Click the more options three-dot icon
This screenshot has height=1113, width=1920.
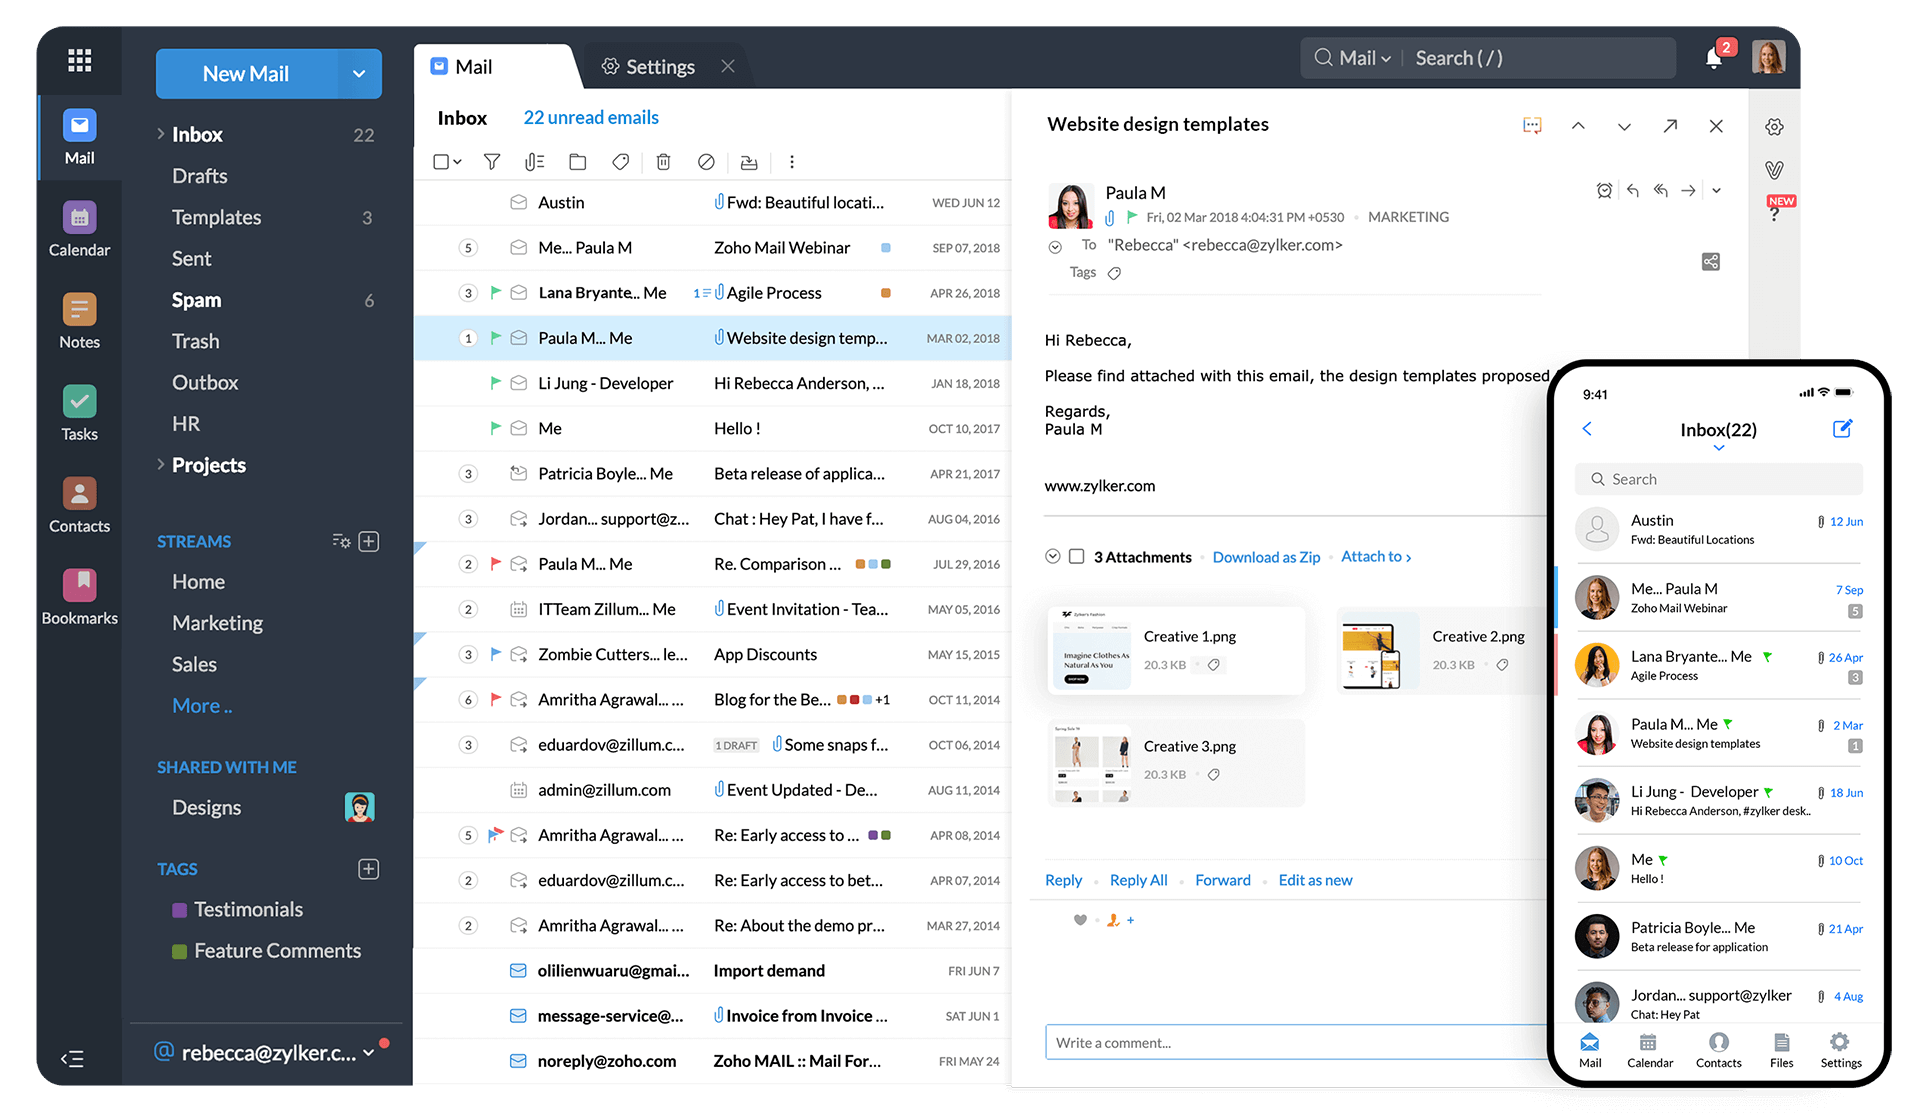[x=791, y=162]
